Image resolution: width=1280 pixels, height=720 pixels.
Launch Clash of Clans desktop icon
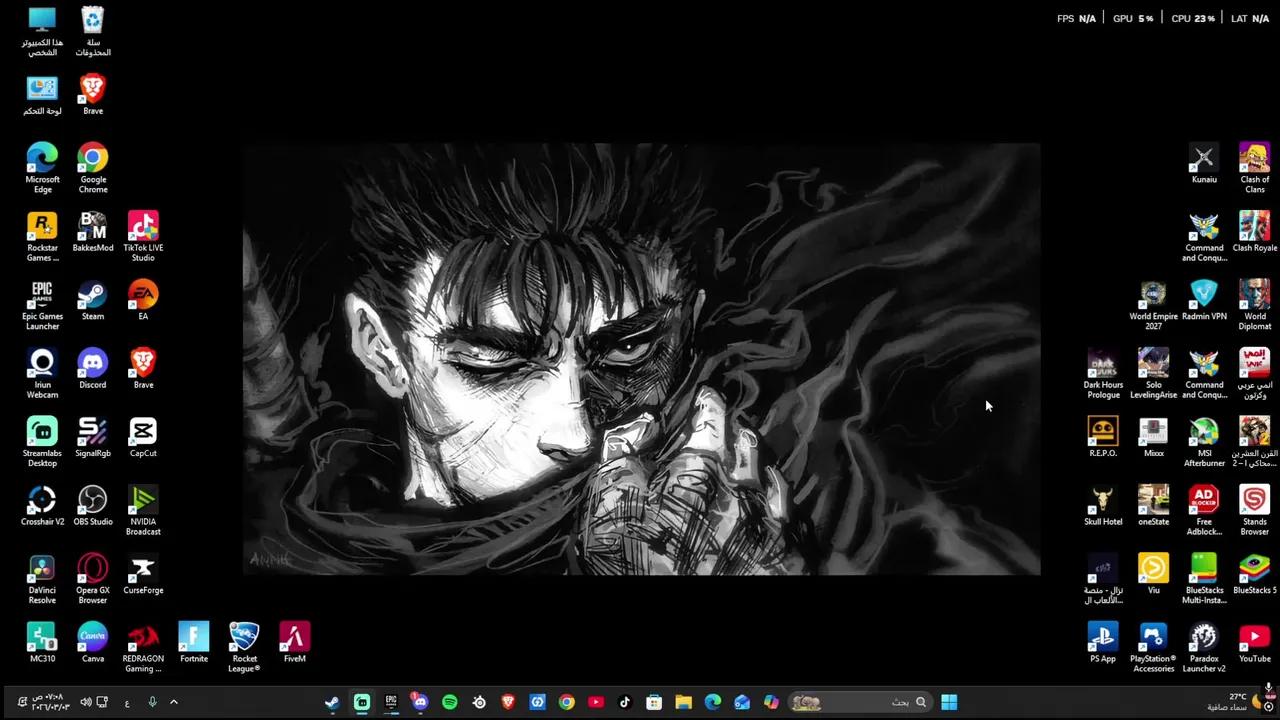click(x=1254, y=168)
